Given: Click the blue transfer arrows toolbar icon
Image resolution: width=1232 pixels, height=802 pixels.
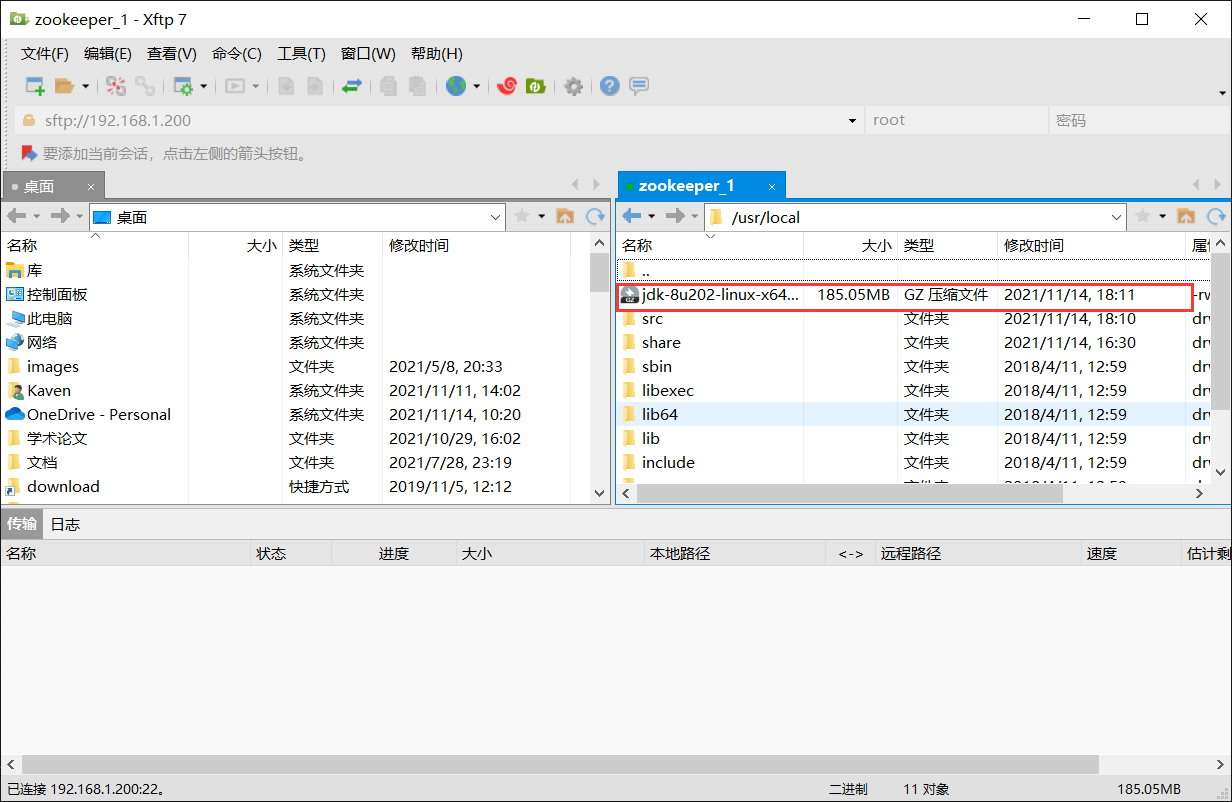Looking at the screenshot, I should click(352, 86).
